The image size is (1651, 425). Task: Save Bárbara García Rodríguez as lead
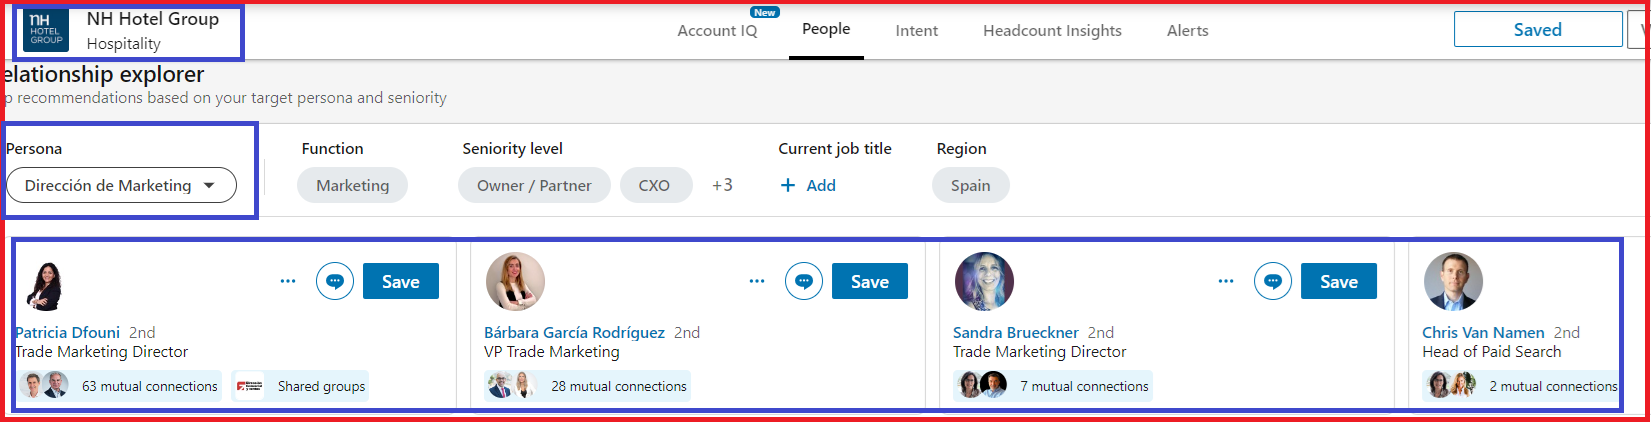pos(870,282)
